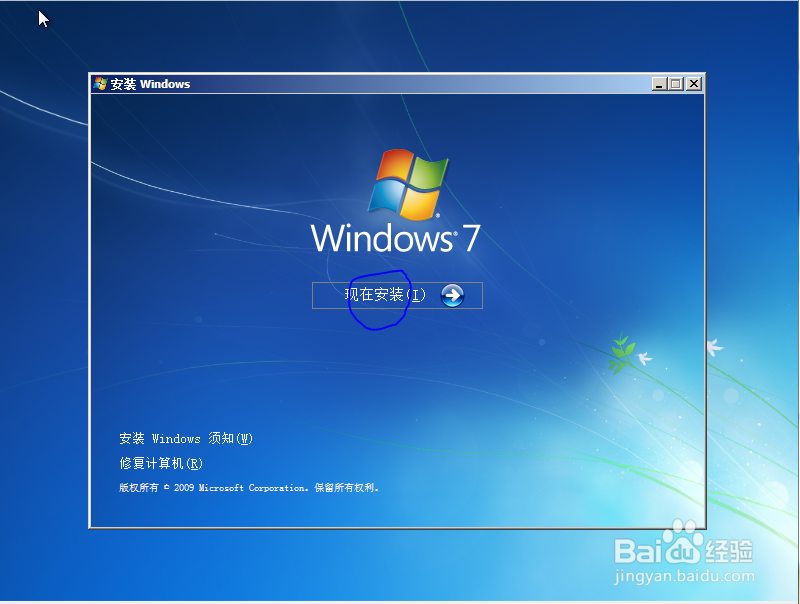Viewport: 800px width, 604px height.
Task: Click the circled install option
Action: [380, 295]
